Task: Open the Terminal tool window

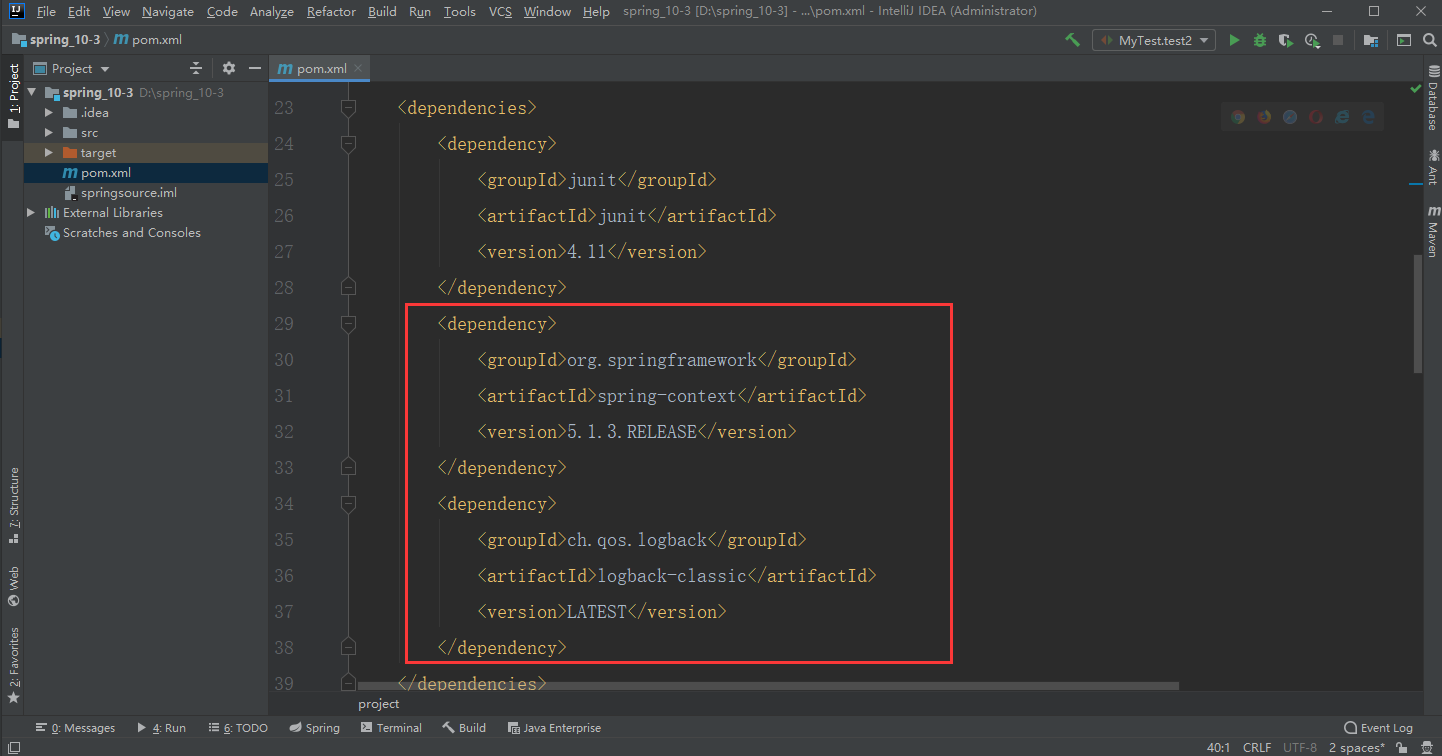Action: coord(391,728)
